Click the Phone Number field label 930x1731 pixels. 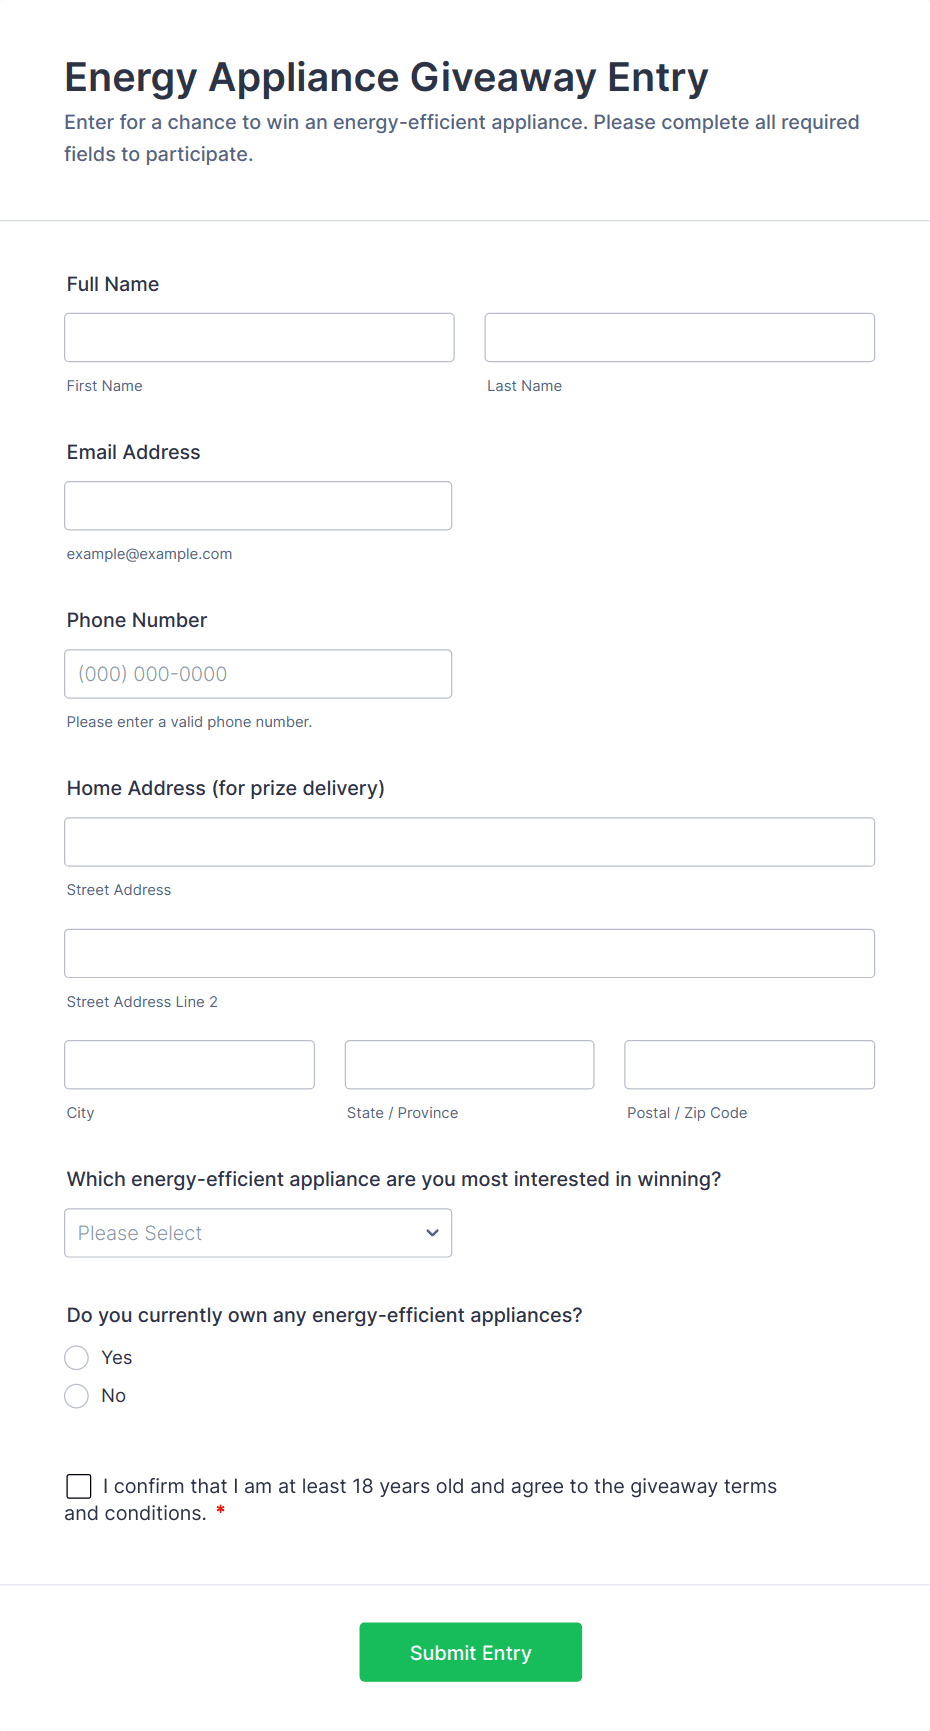[137, 620]
